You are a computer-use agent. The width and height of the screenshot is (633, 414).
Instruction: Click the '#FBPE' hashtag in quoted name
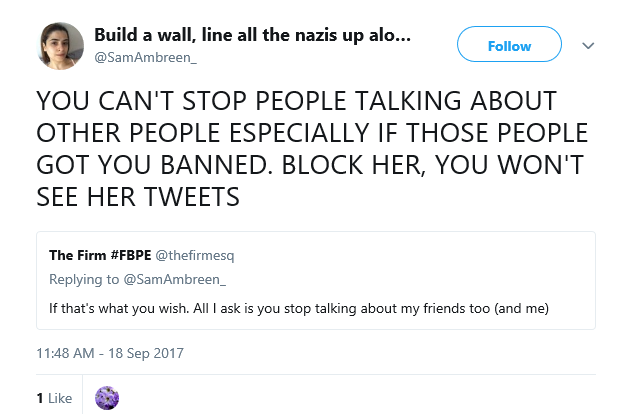click(x=130, y=255)
